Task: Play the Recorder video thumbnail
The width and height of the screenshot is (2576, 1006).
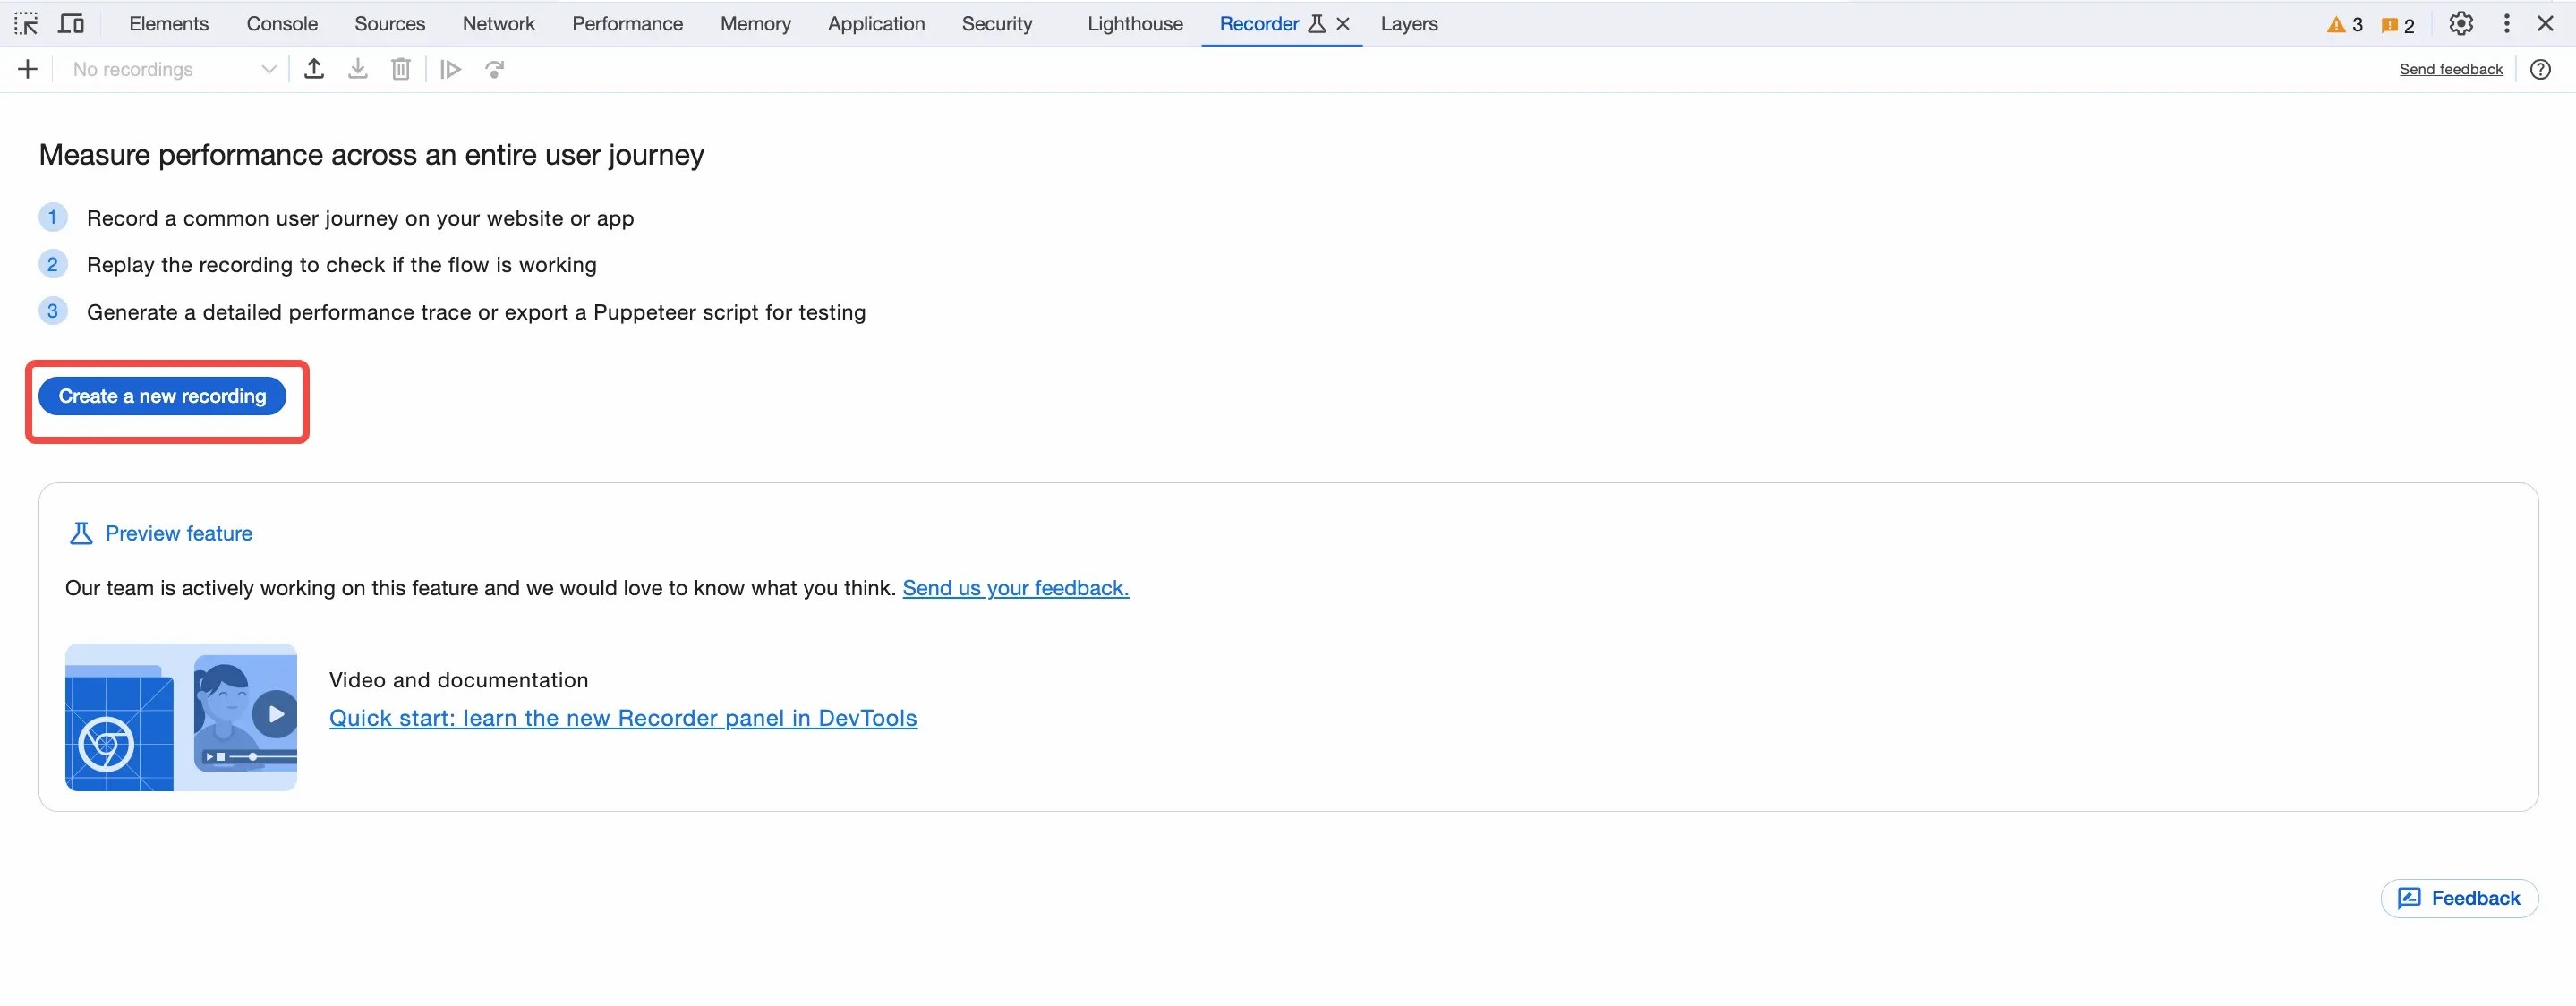Action: (x=275, y=714)
